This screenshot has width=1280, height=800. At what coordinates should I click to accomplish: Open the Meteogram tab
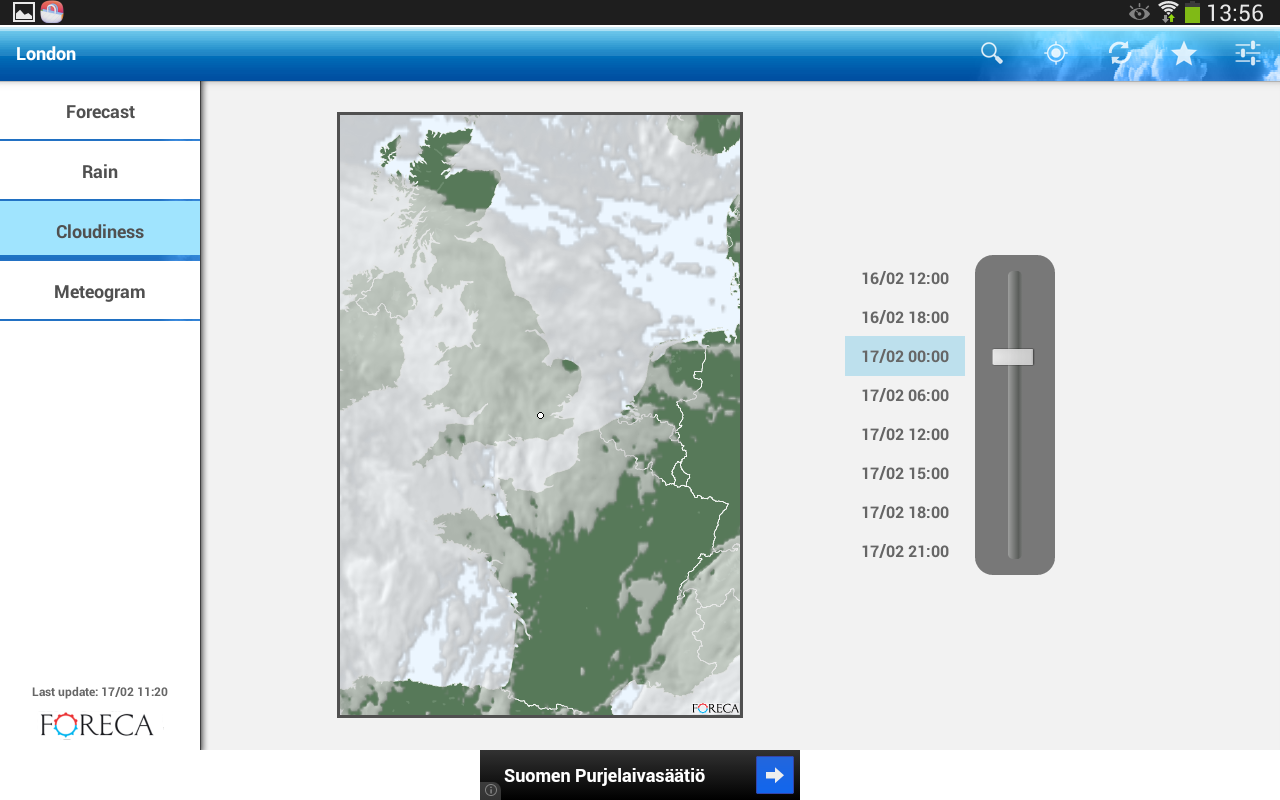100,292
